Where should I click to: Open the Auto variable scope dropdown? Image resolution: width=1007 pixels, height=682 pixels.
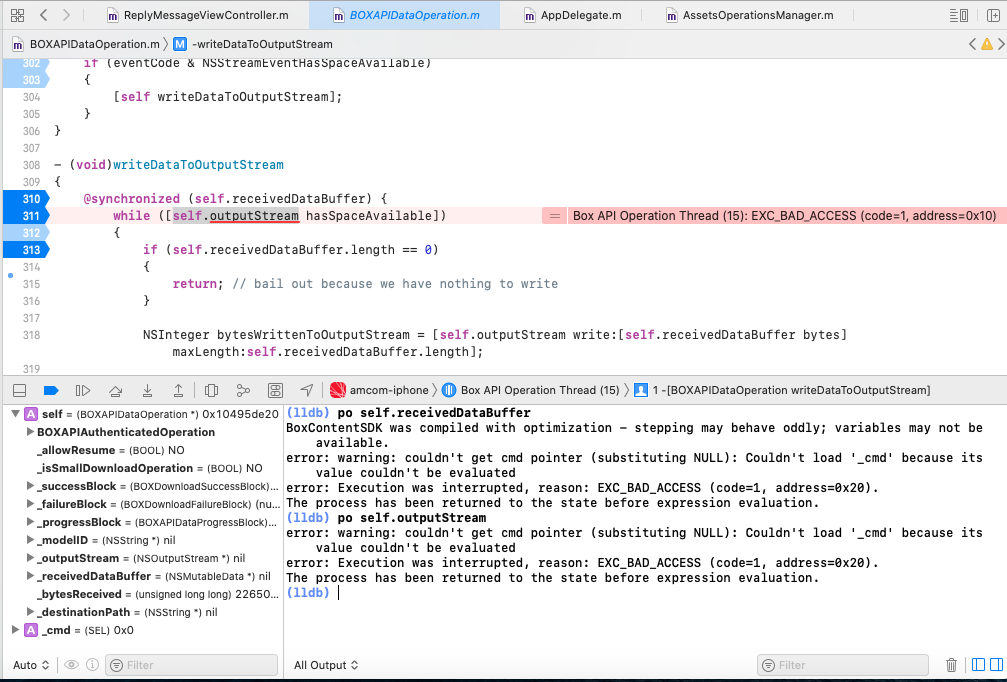[x=30, y=664]
